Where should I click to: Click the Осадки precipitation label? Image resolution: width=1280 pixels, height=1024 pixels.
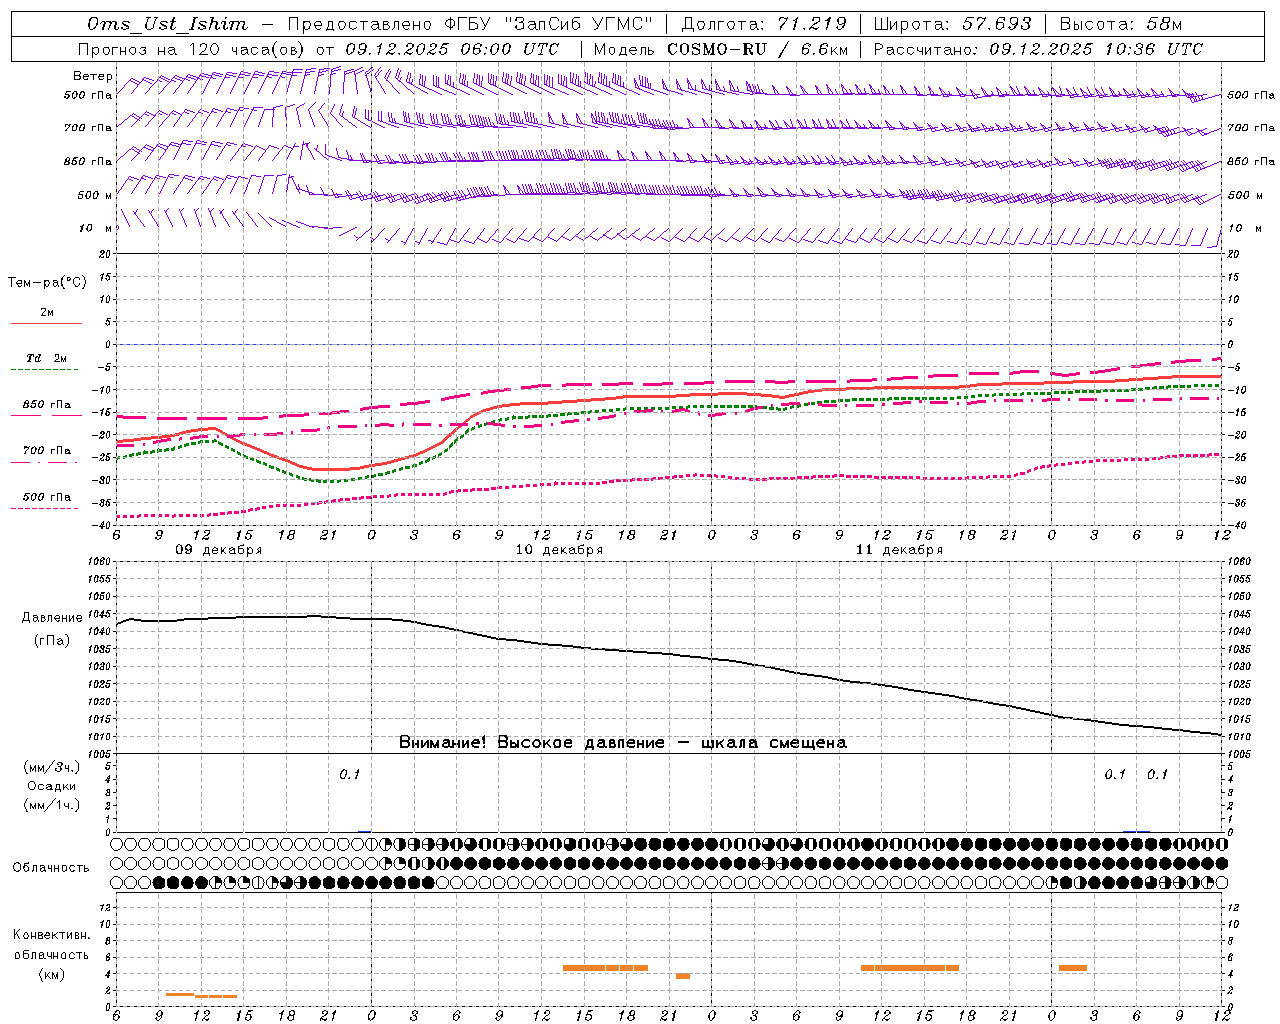coord(51,786)
